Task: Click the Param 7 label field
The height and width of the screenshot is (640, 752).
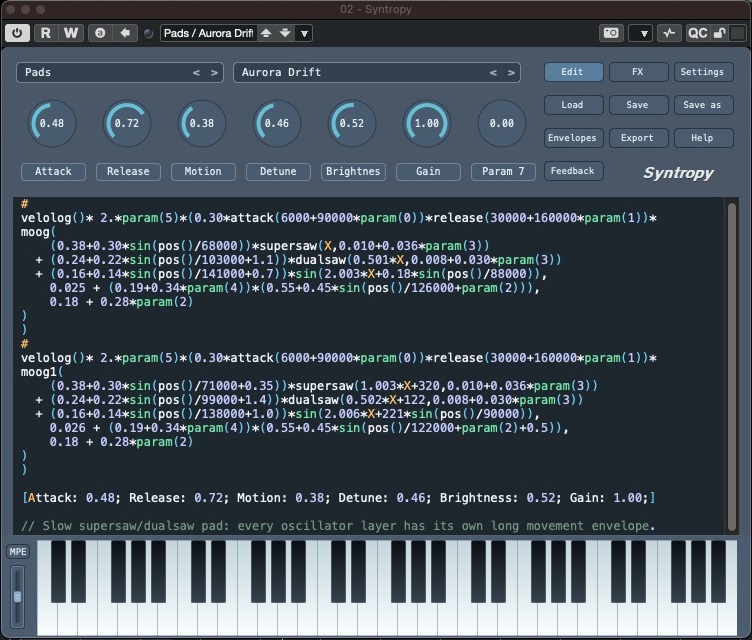Action: [503, 172]
